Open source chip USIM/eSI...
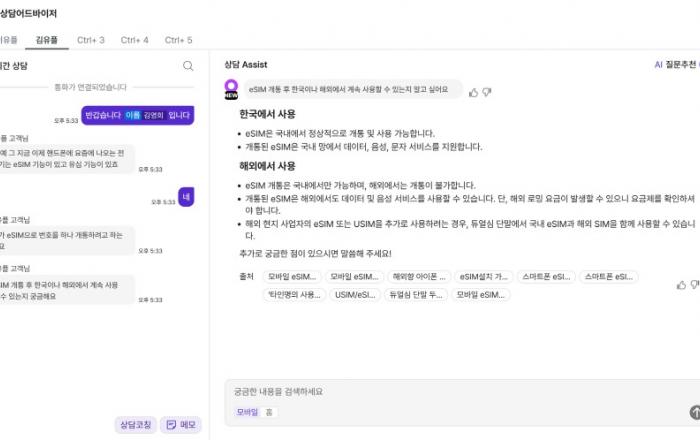Screen dimensions: 700x440 point(355,295)
